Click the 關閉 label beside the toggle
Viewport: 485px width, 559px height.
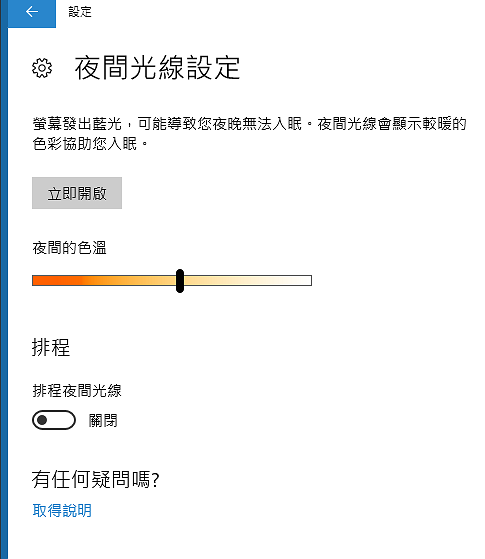click(x=103, y=421)
